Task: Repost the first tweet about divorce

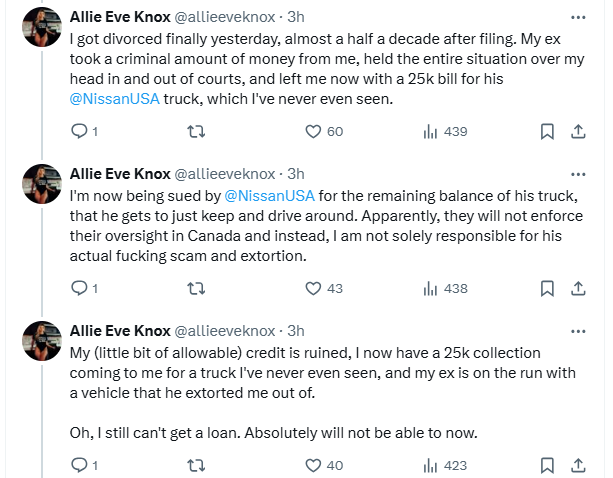Action: click(197, 131)
